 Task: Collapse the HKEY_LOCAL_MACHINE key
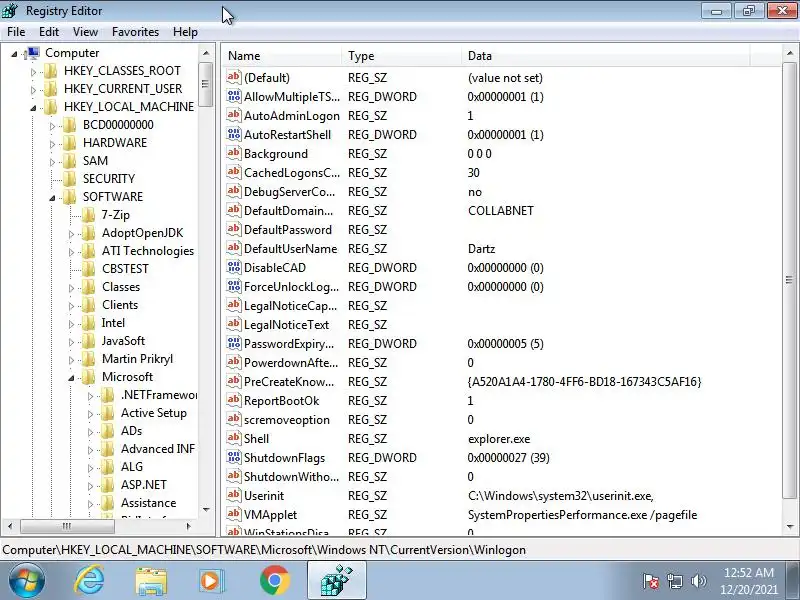pos(33,108)
